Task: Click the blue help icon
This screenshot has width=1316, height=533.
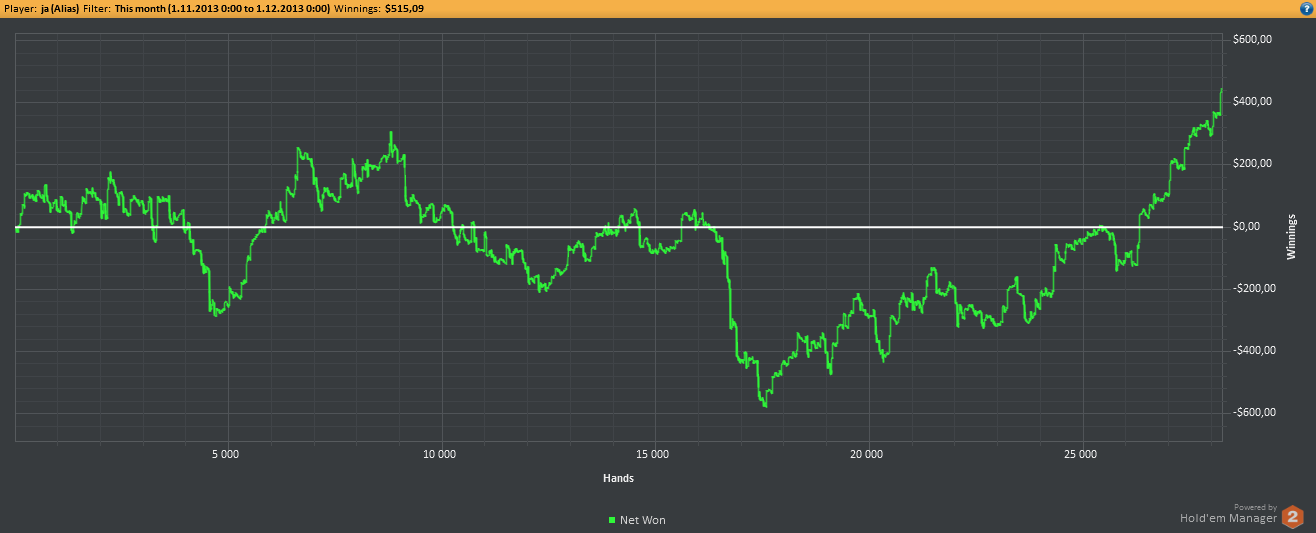Action: [1305, 8]
